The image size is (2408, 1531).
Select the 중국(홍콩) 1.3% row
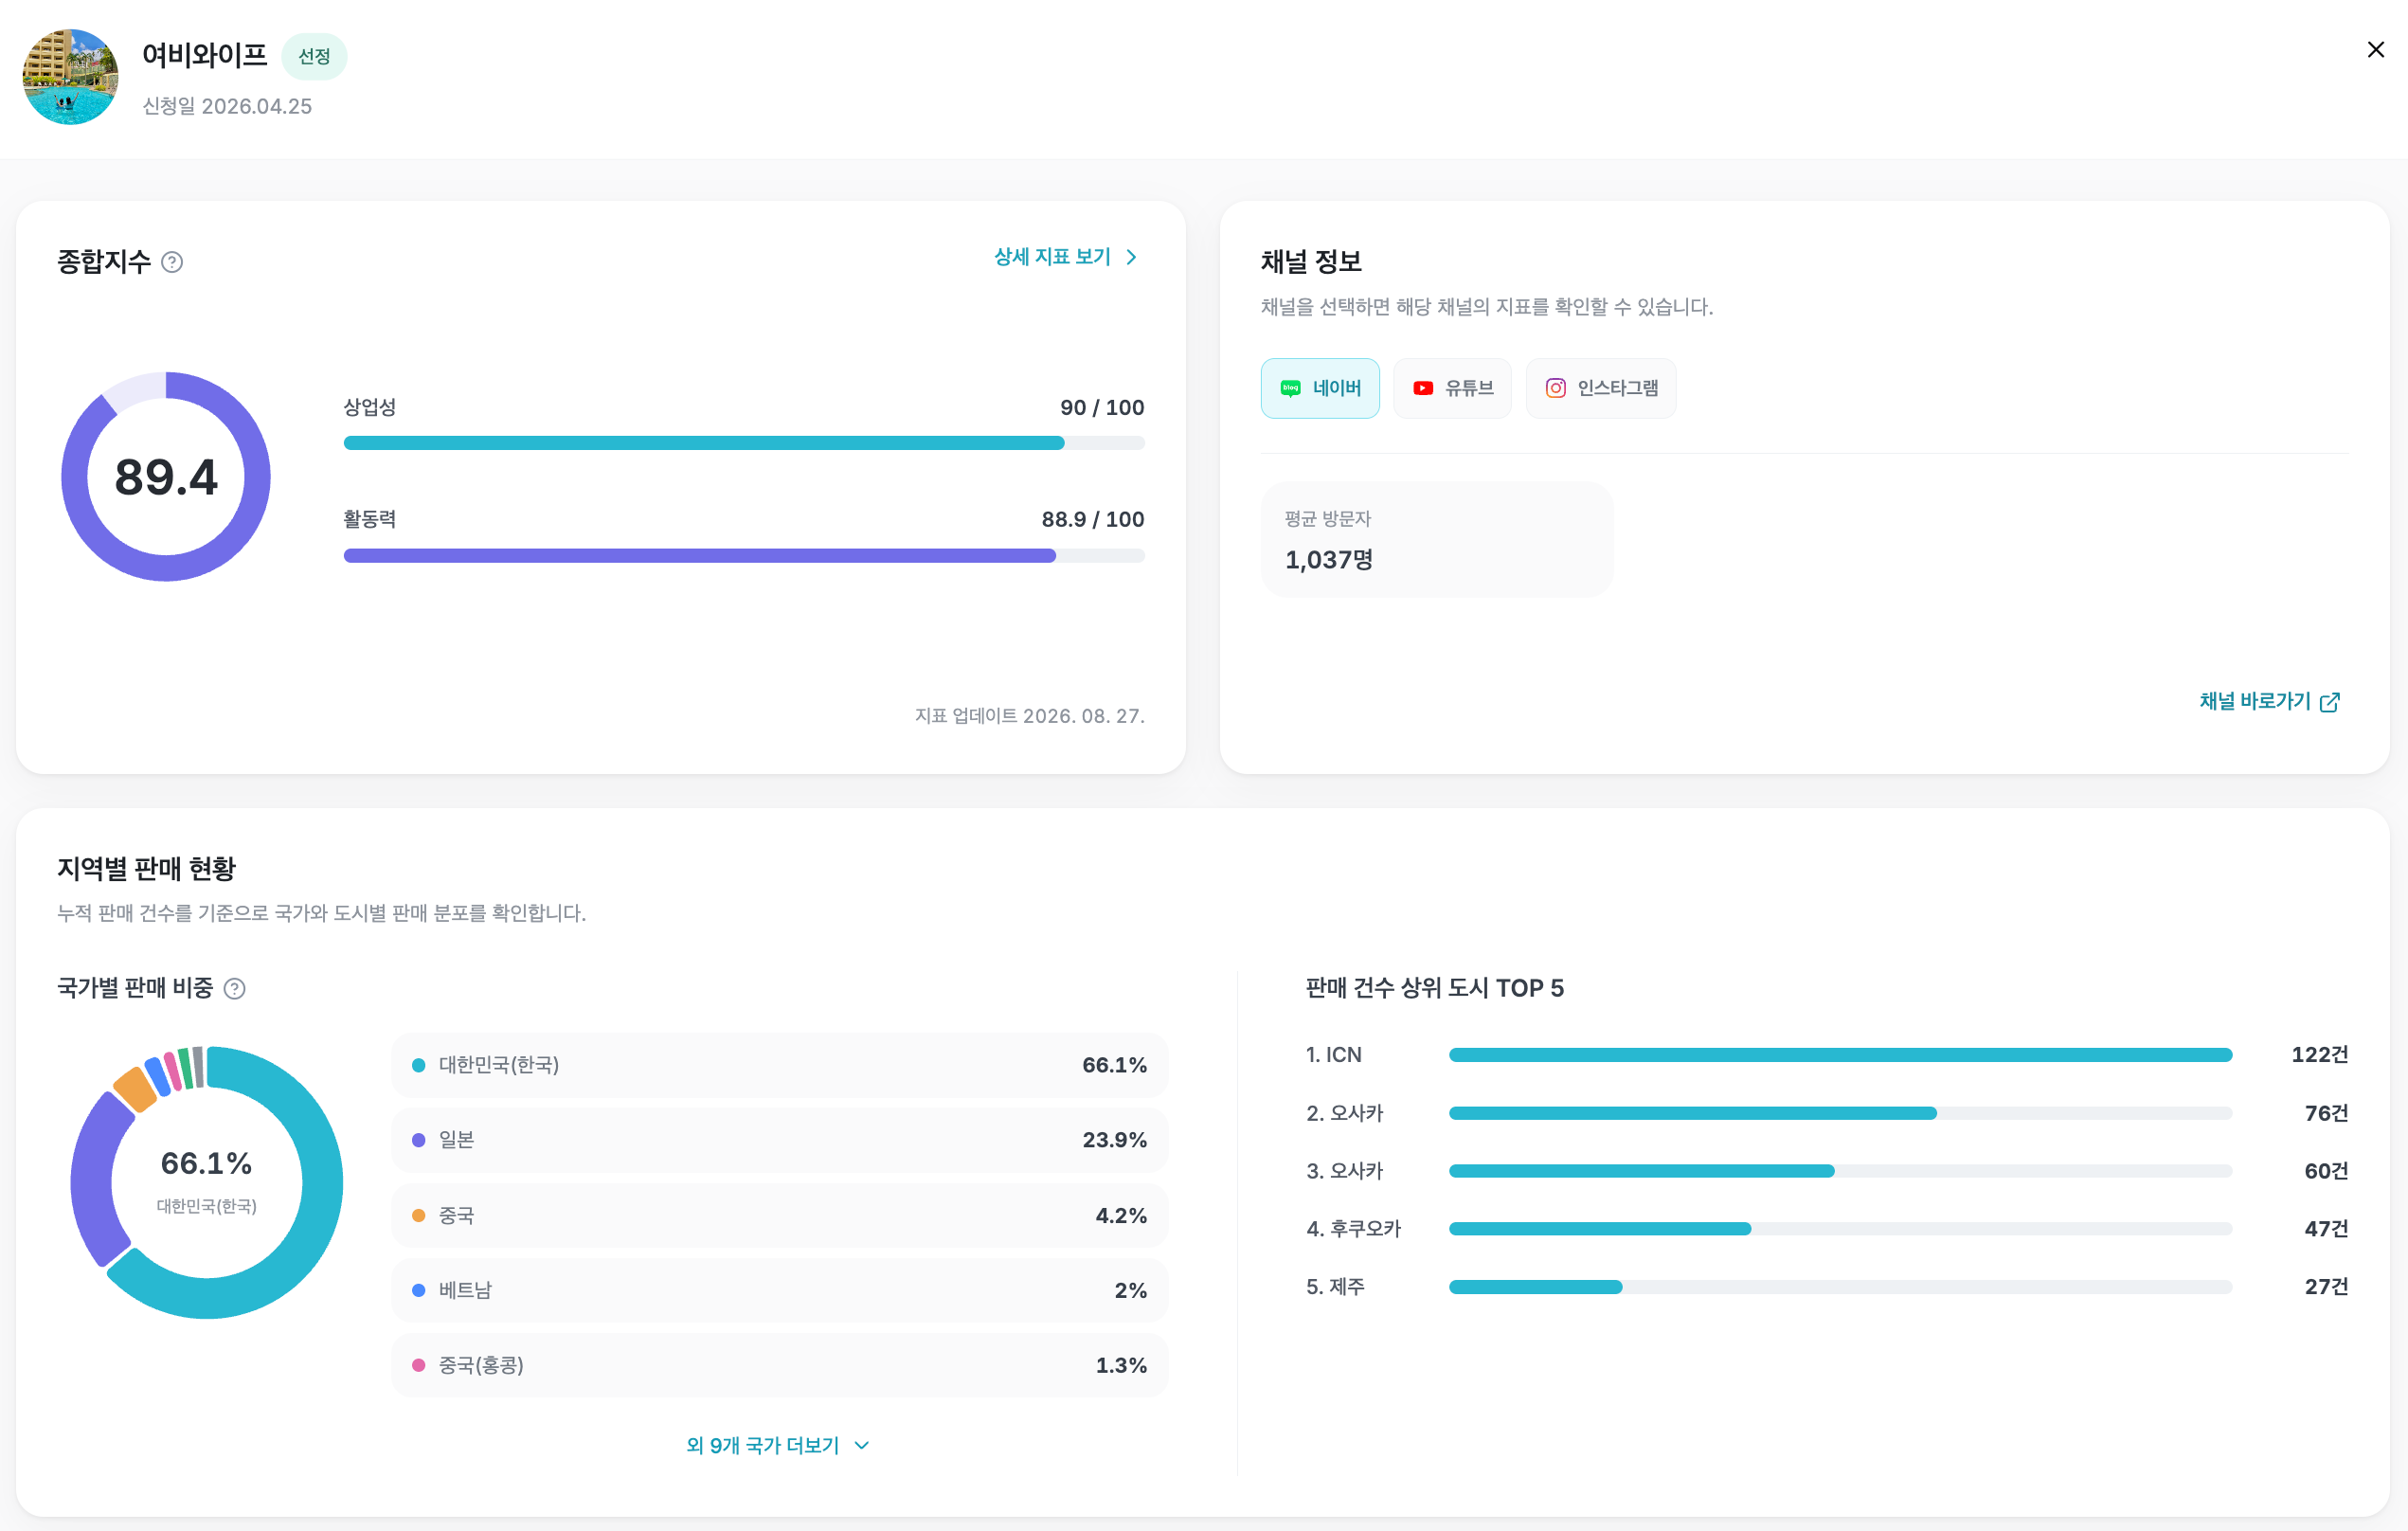tap(780, 1365)
